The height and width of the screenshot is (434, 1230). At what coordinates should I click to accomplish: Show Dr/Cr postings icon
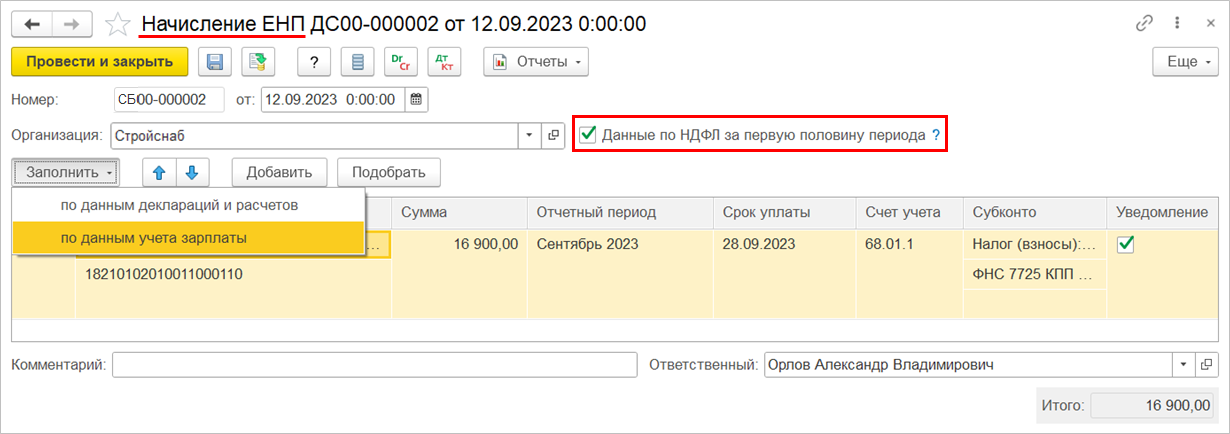tap(401, 62)
